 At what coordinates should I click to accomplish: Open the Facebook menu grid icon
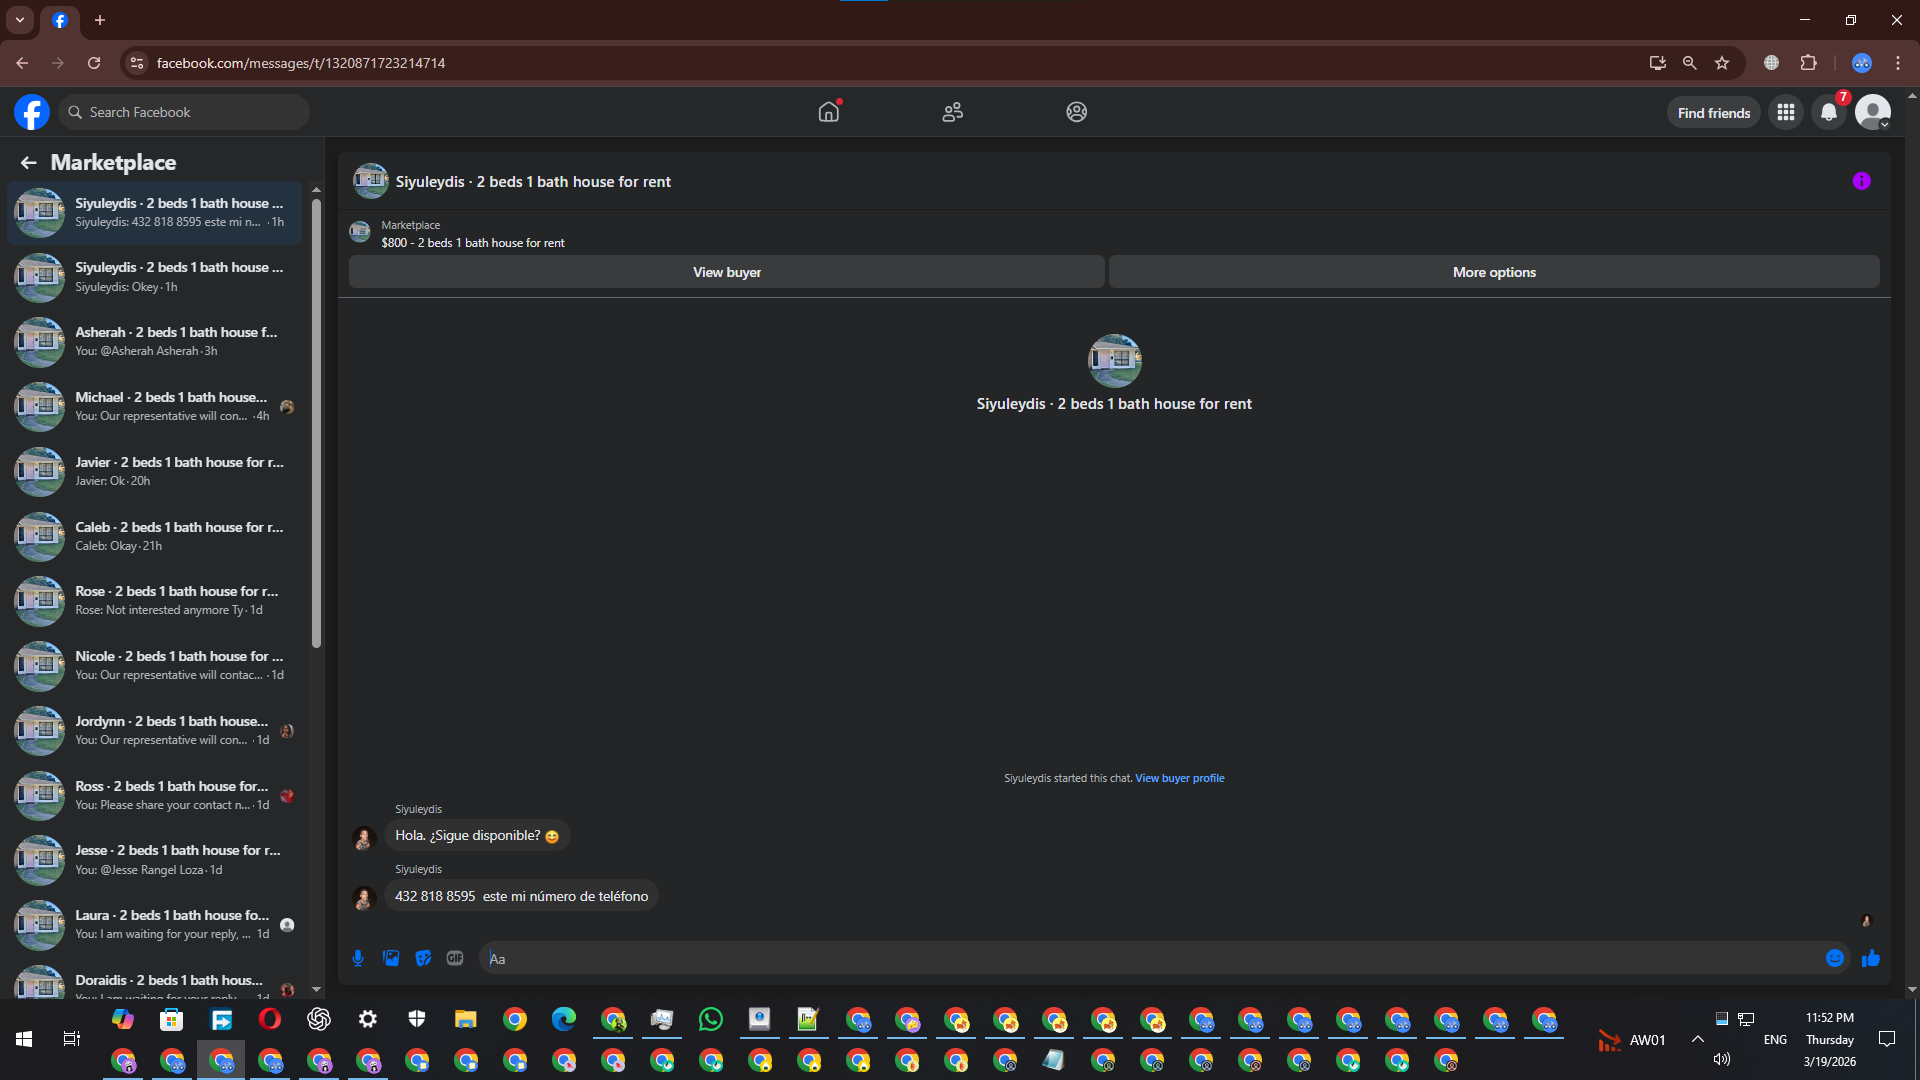(1785, 112)
